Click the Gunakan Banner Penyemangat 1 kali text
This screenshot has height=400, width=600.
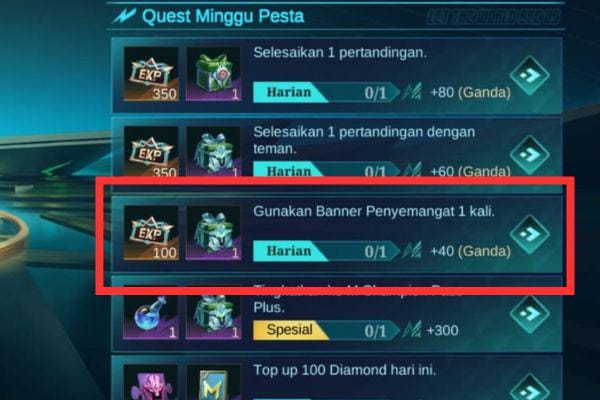(x=374, y=211)
